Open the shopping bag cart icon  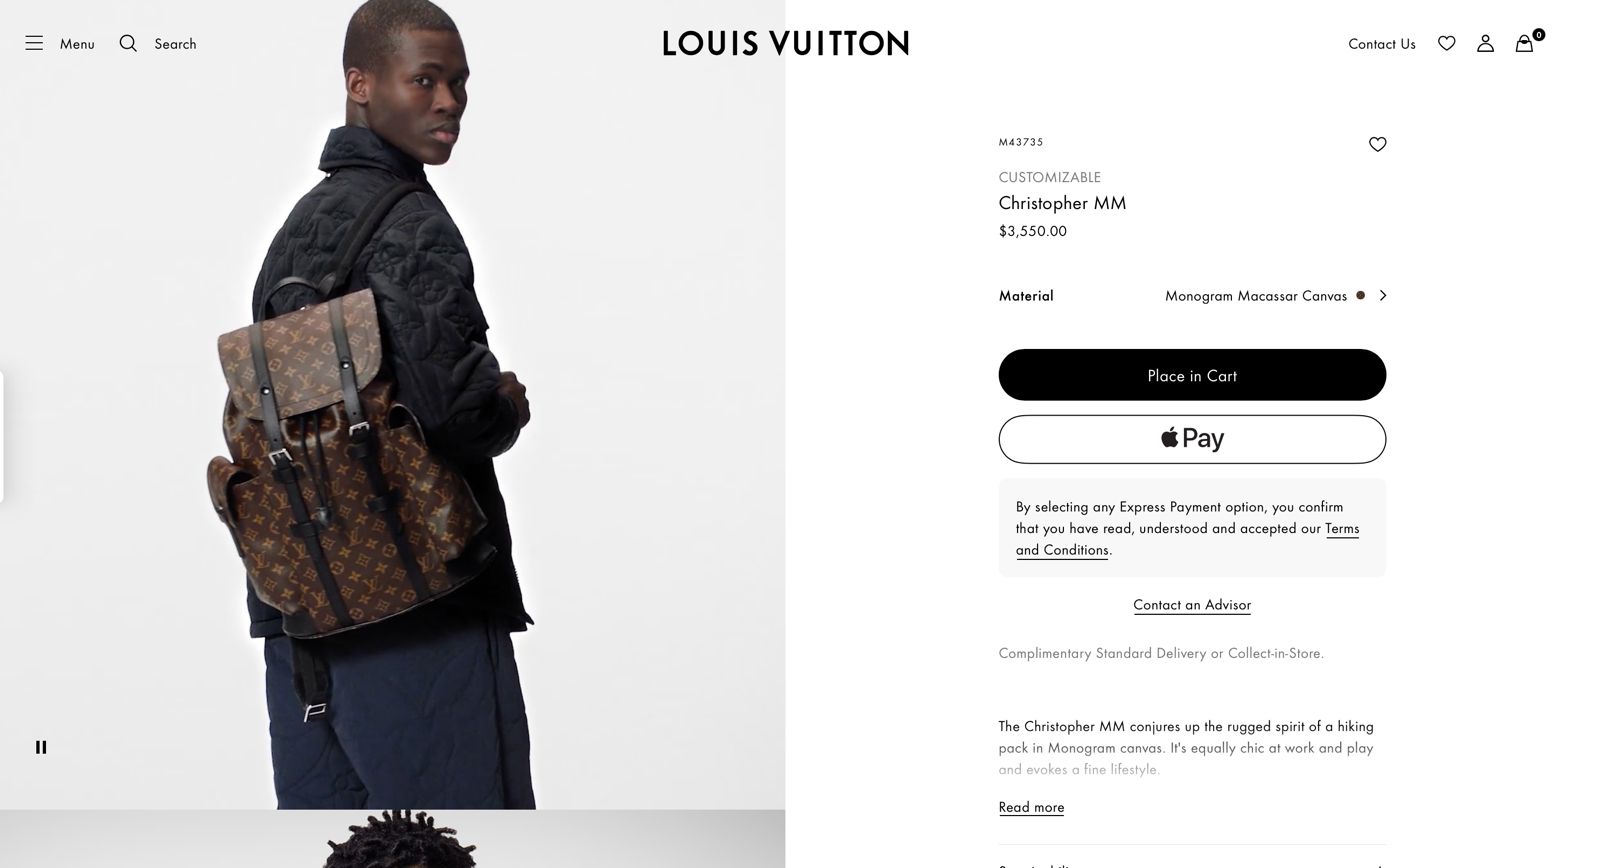[1524, 43]
